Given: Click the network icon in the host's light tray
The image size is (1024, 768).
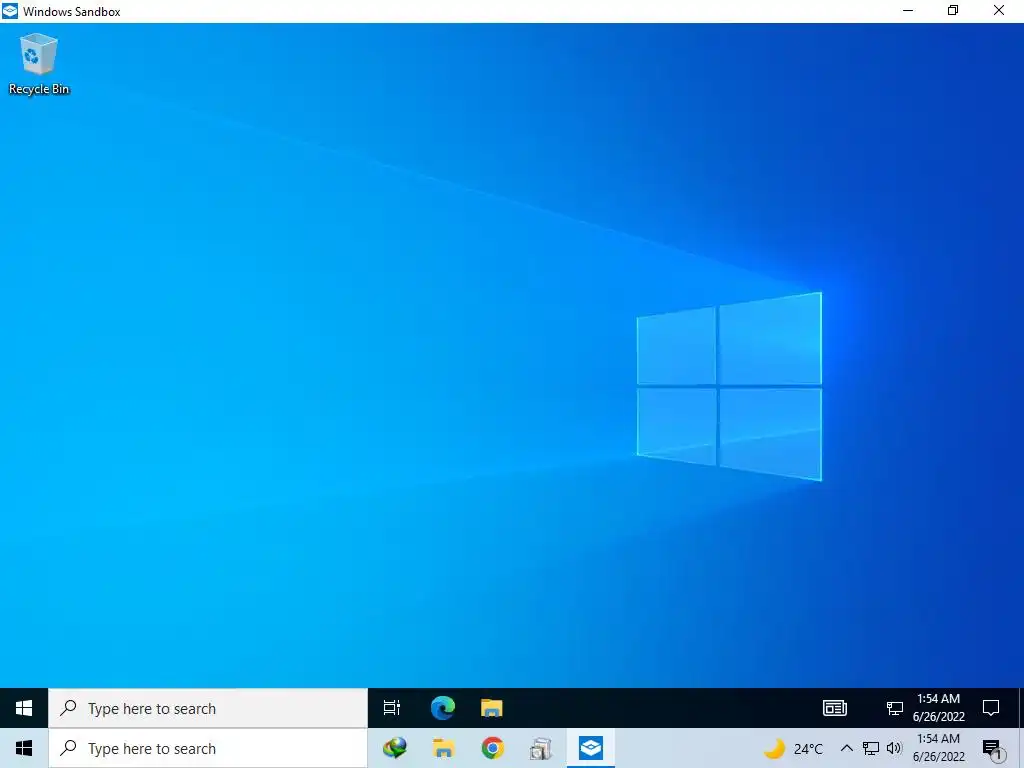Looking at the screenshot, I should click(x=871, y=748).
